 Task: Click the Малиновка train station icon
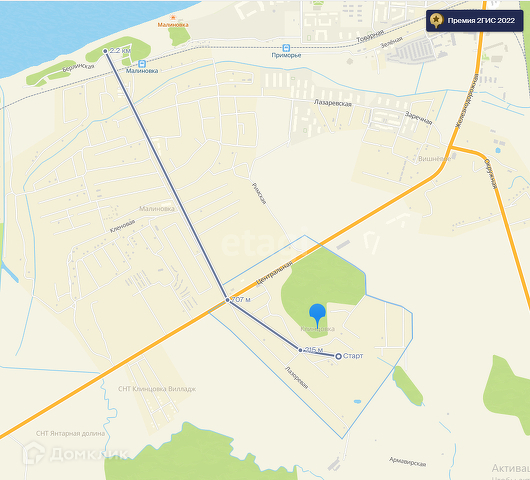[142, 64]
